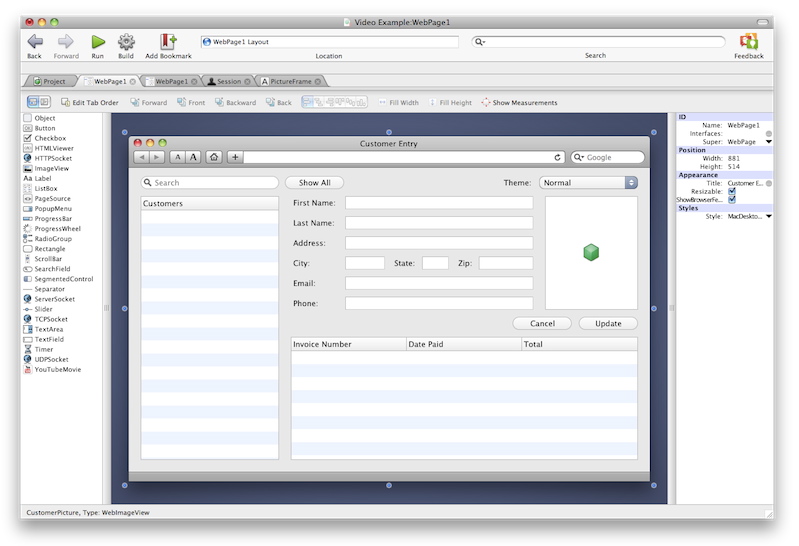799x546 pixels.
Task: Open the Theme popup showing Normal
Action: pyautogui.click(x=588, y=183)
